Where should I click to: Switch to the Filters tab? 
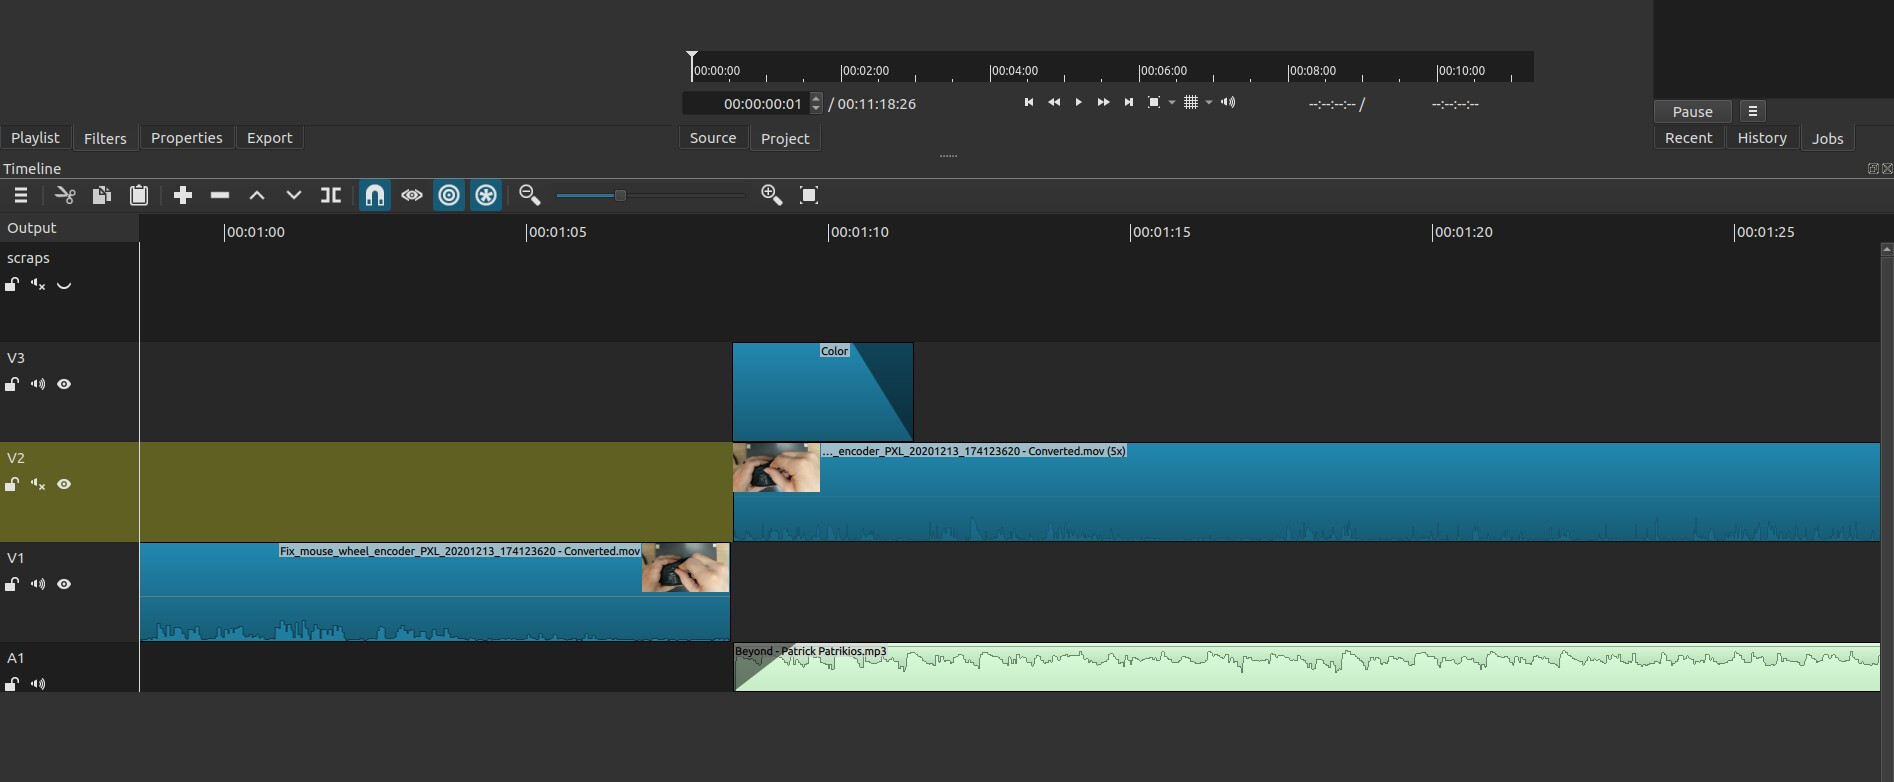click(x=105, y=138)
